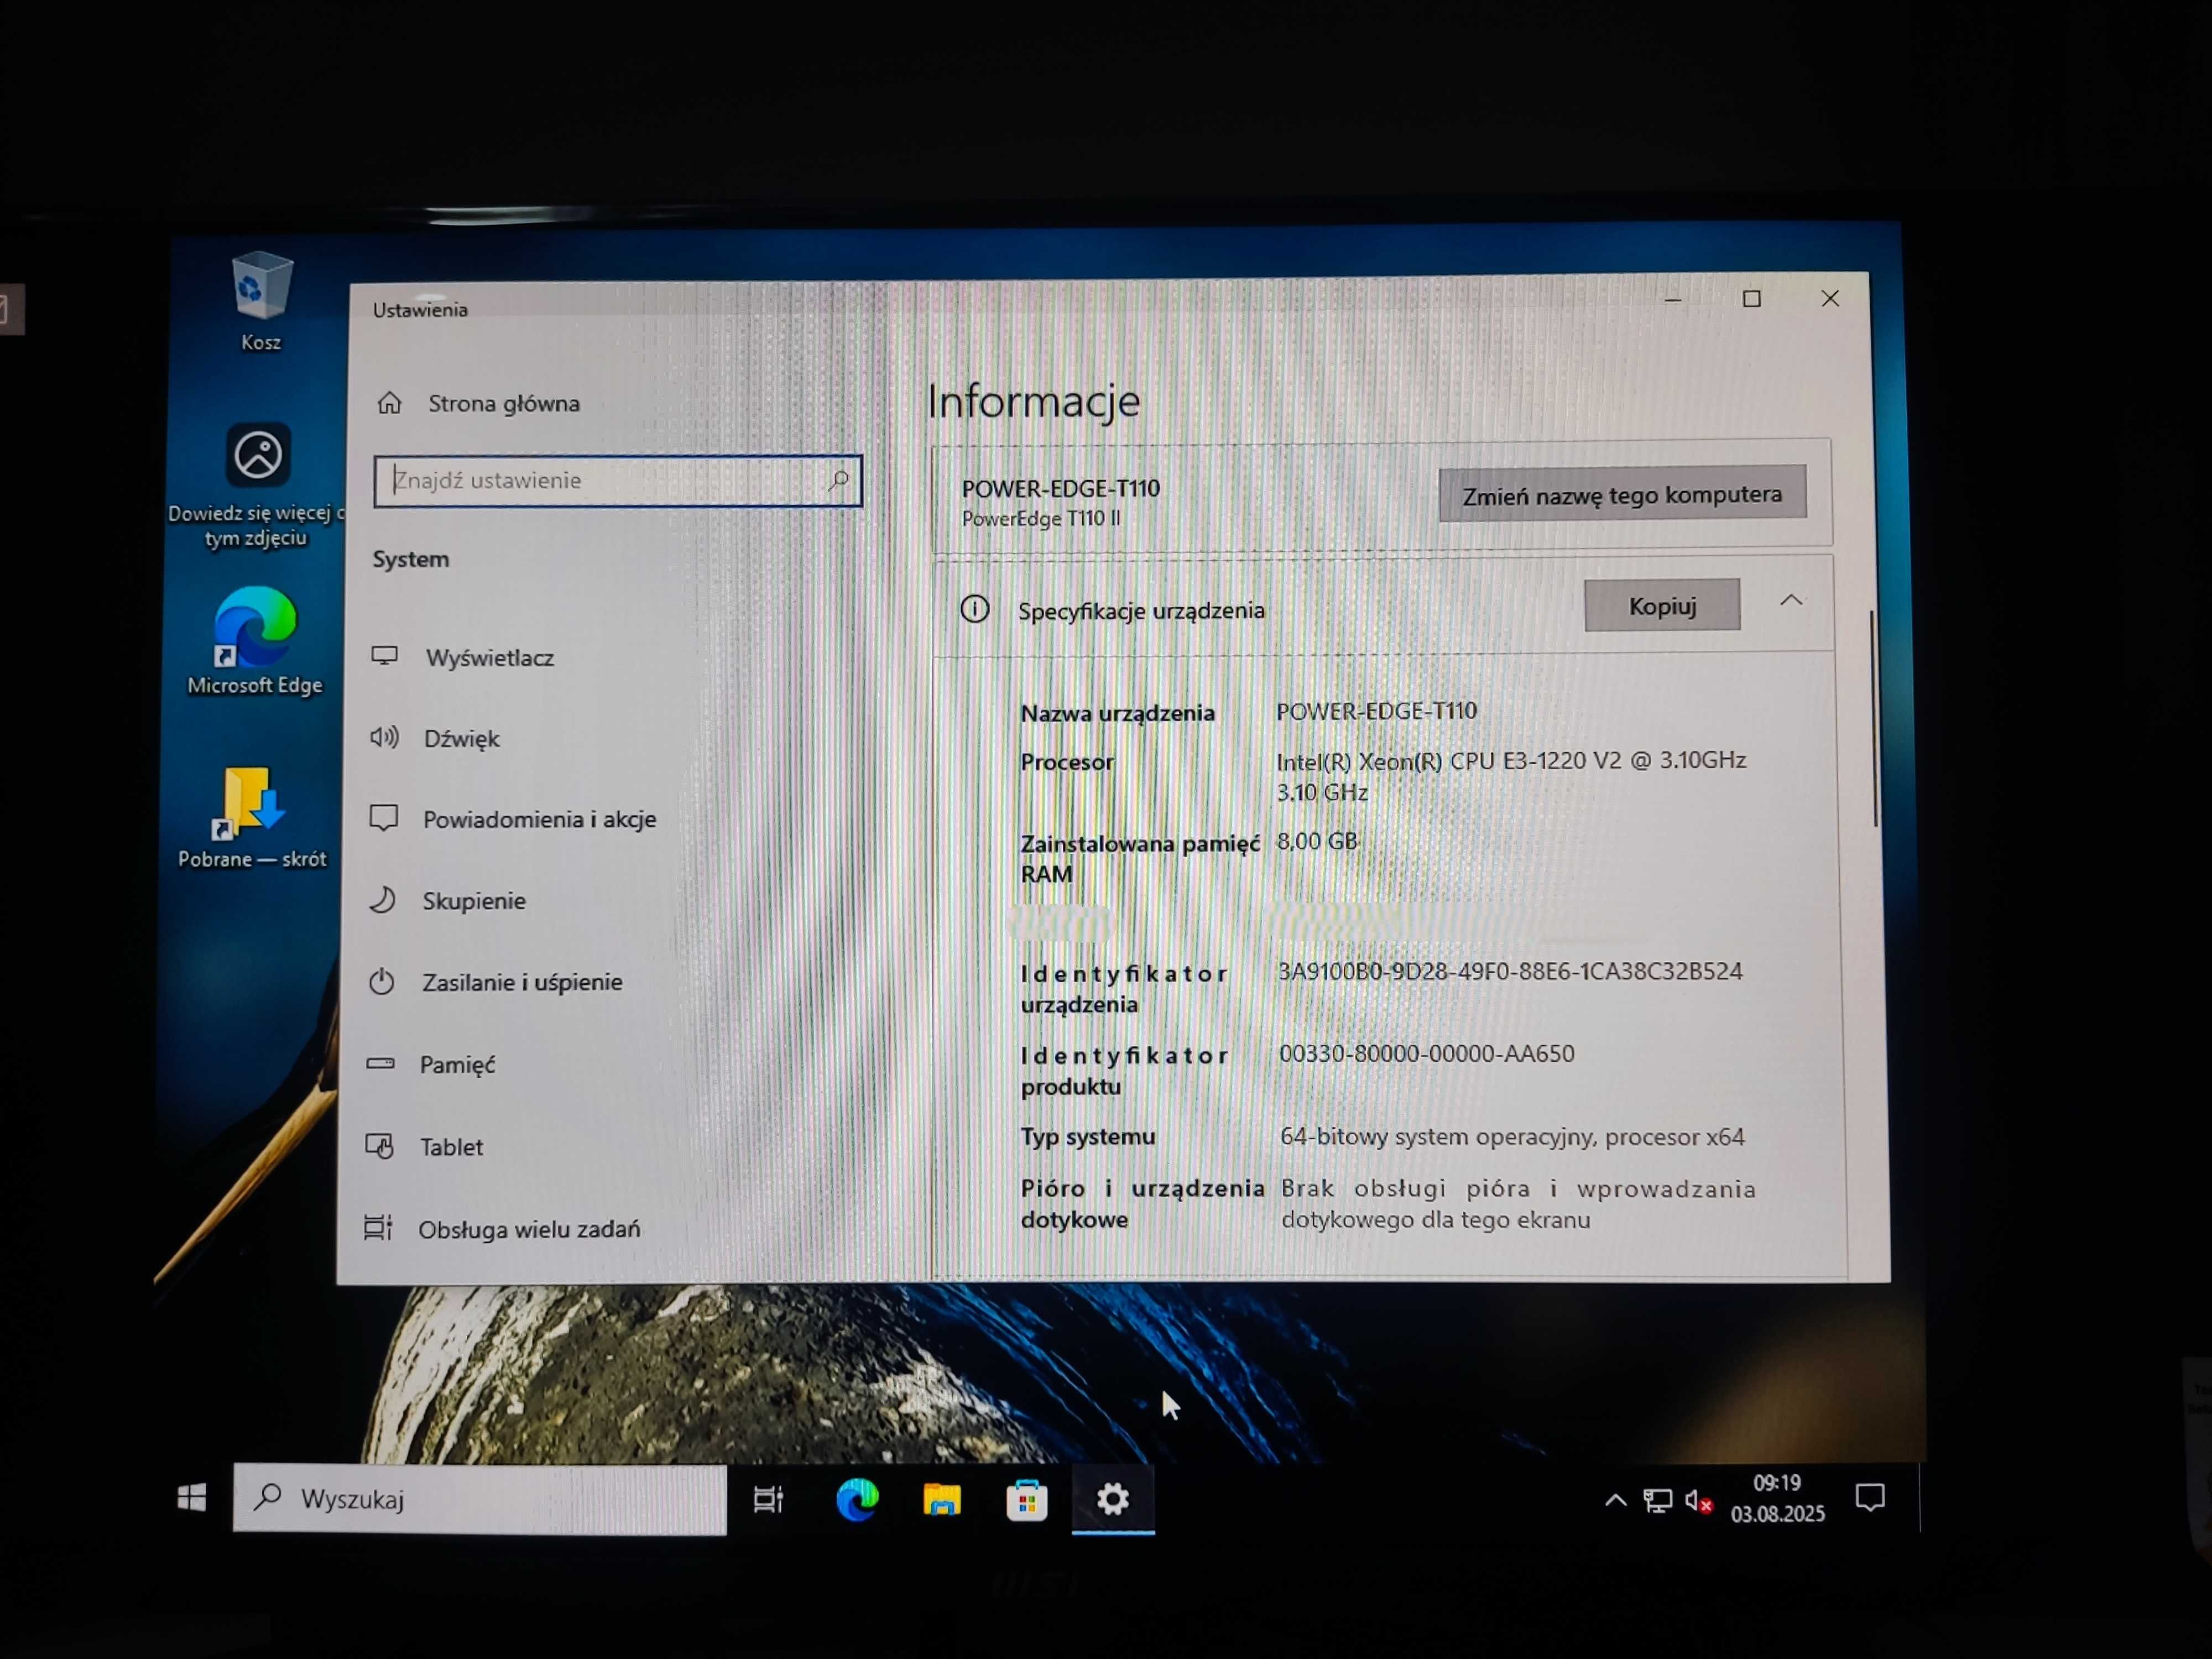Click the 'Znajdź ustawienie' search field

pyautogui.click(x=617, y=481)
